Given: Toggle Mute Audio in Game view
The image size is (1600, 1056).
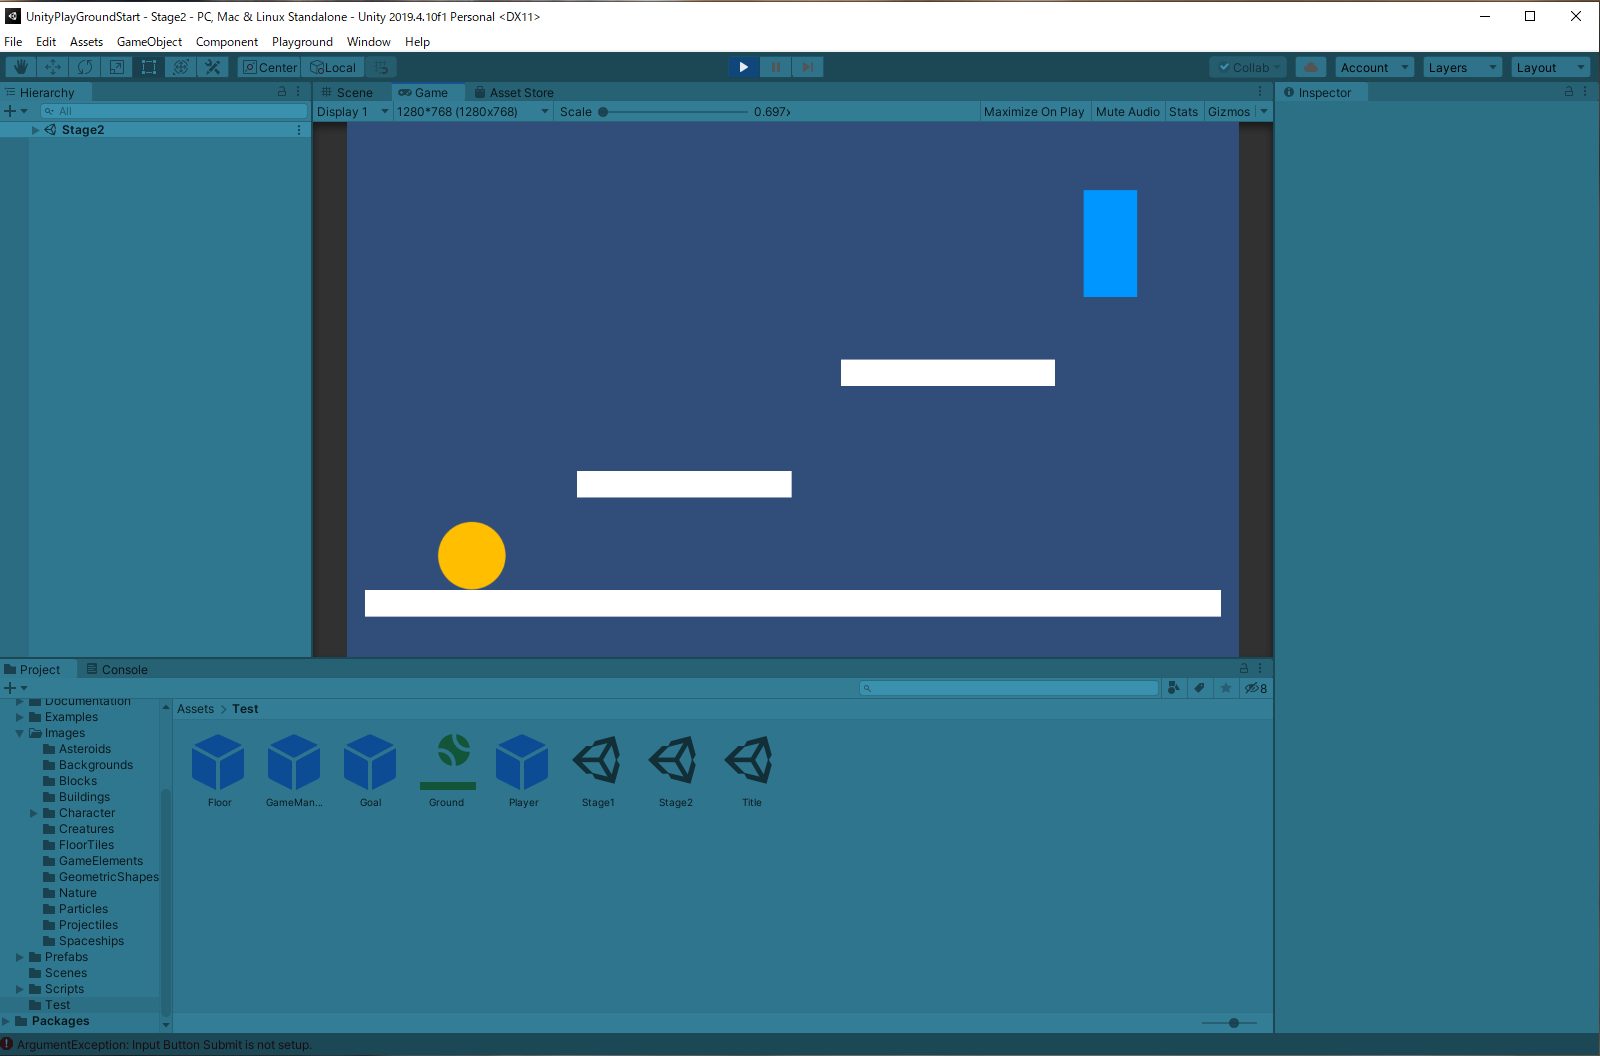Looking at the screenshot, I should (1128, 111).
